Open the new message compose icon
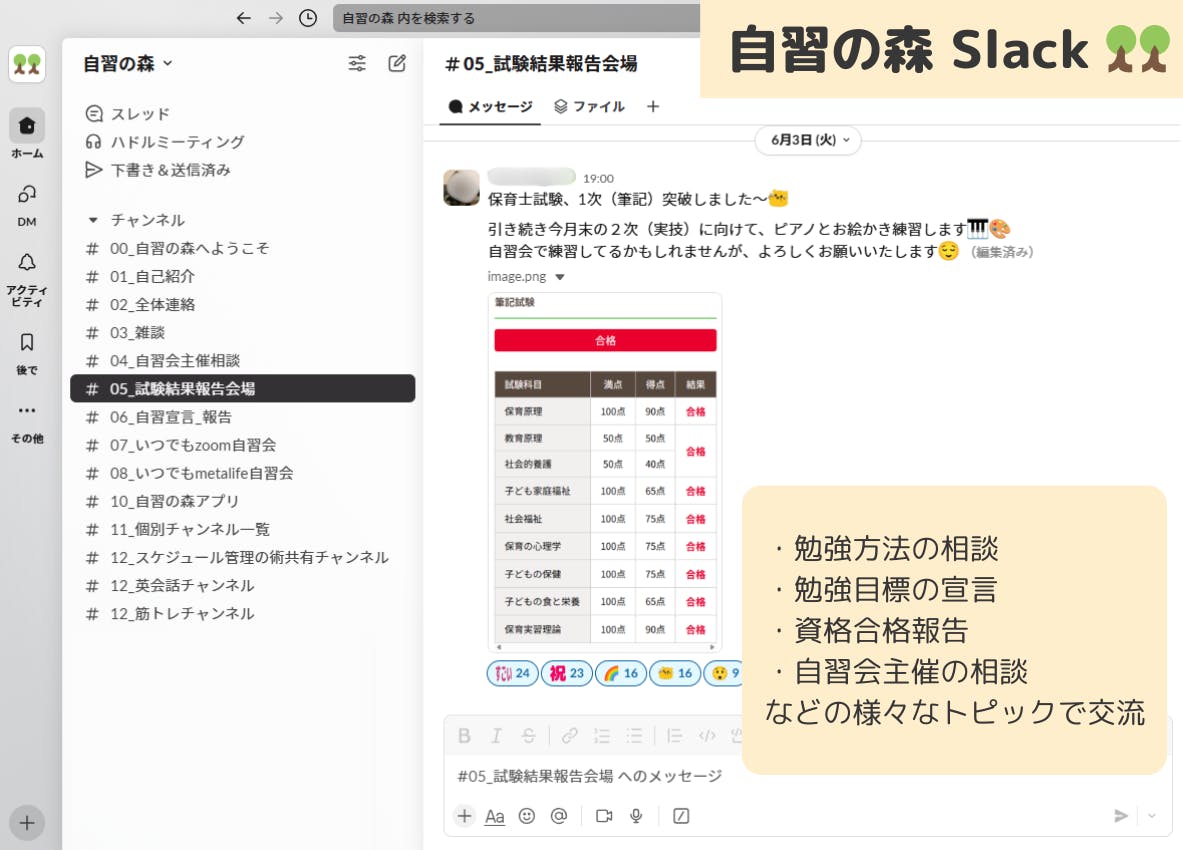This screenshot has width=1183, height=850. [397, 64]
